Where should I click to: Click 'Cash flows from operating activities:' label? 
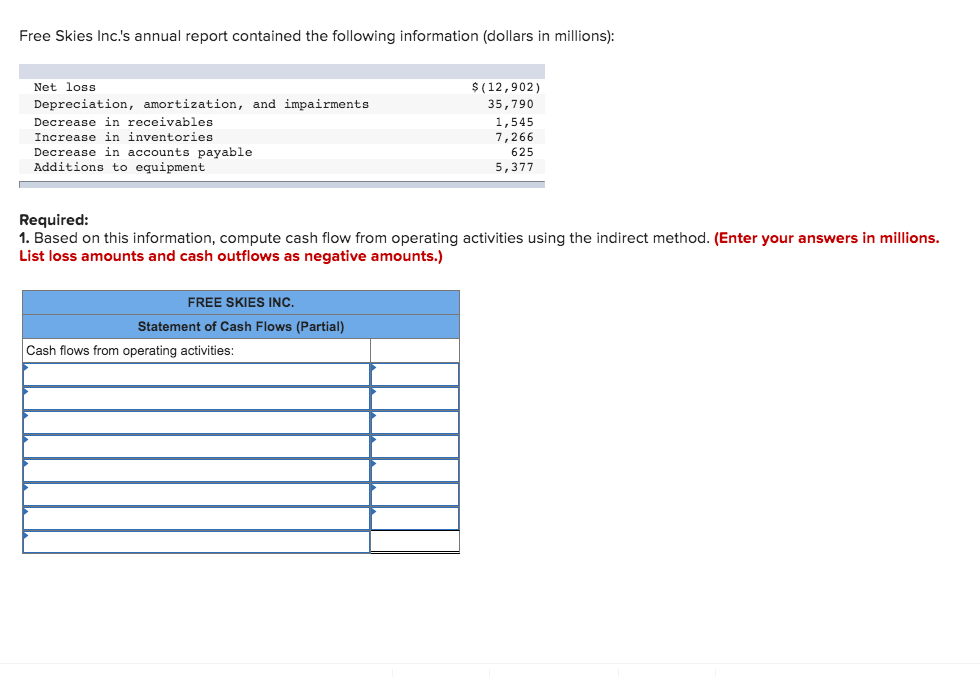[x=130, y=351]
